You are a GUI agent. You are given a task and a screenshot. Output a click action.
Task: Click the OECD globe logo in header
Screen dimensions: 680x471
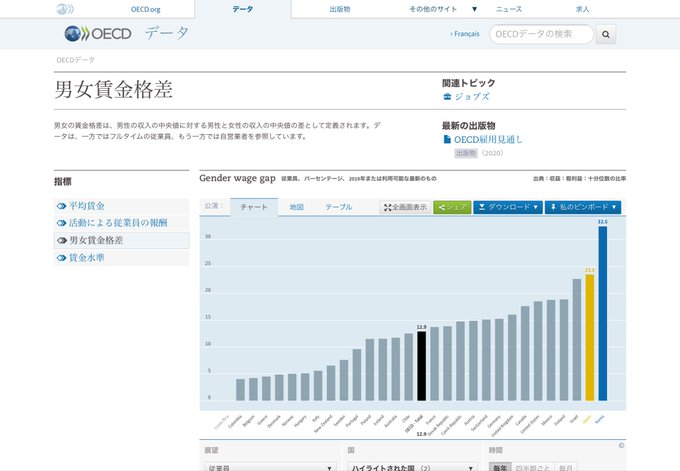coord(98,34)
